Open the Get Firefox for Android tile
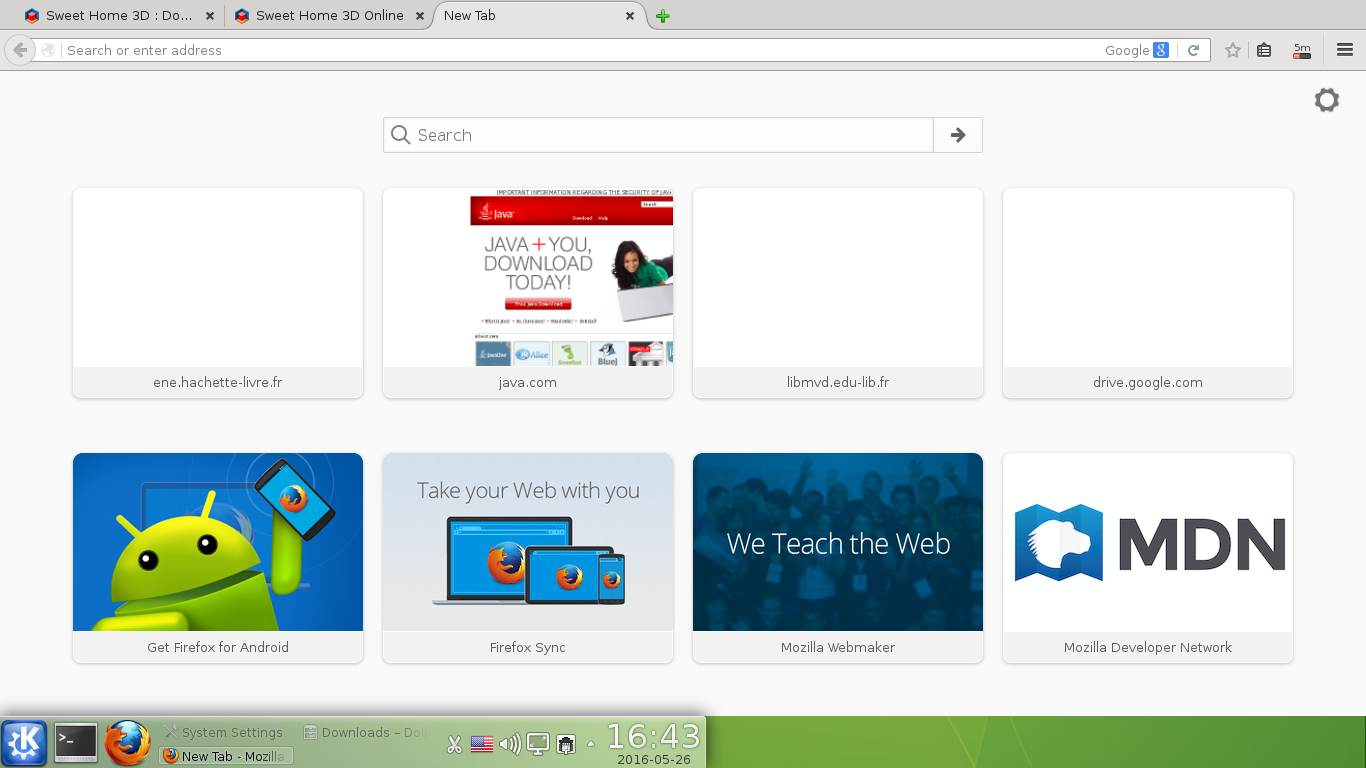Screen dimensions: 1366x768 coord(218,558)
